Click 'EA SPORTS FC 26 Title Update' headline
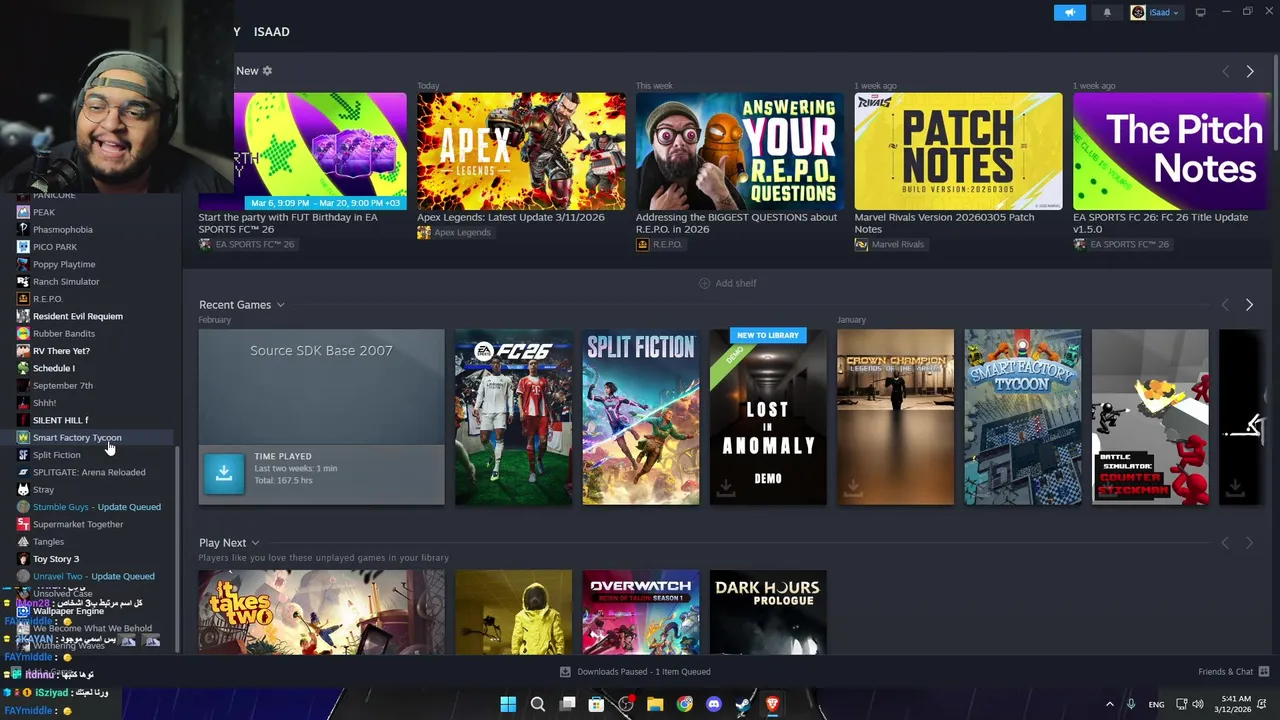This screenshot has height=720, width=1280. 1160,223
